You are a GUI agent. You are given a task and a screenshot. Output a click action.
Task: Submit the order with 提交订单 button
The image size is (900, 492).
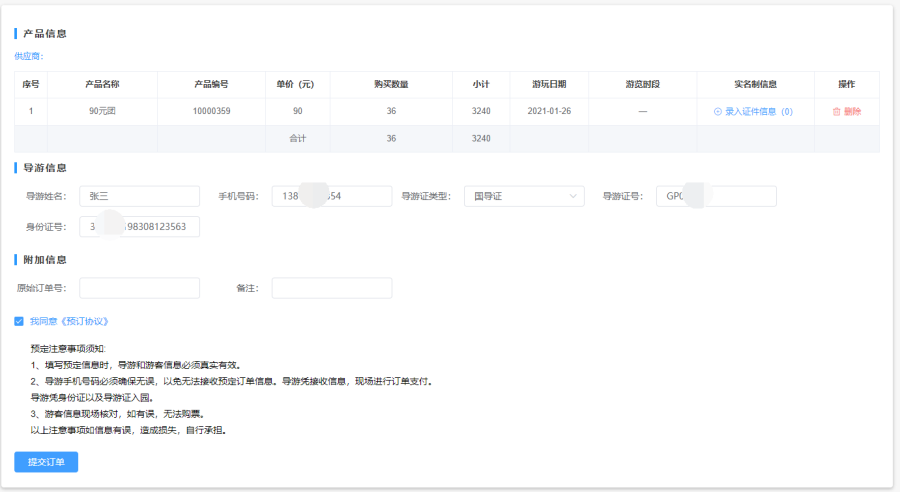coord(46,462)
